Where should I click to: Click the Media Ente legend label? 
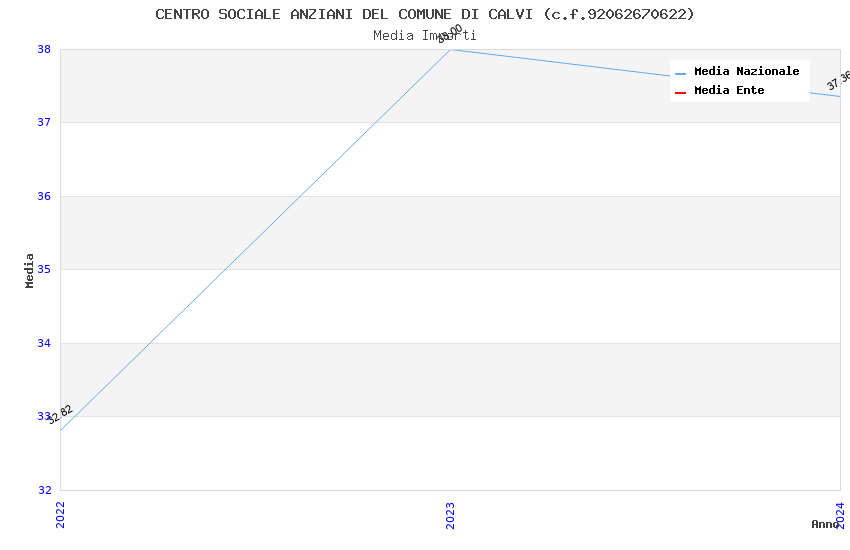point(729,90)
